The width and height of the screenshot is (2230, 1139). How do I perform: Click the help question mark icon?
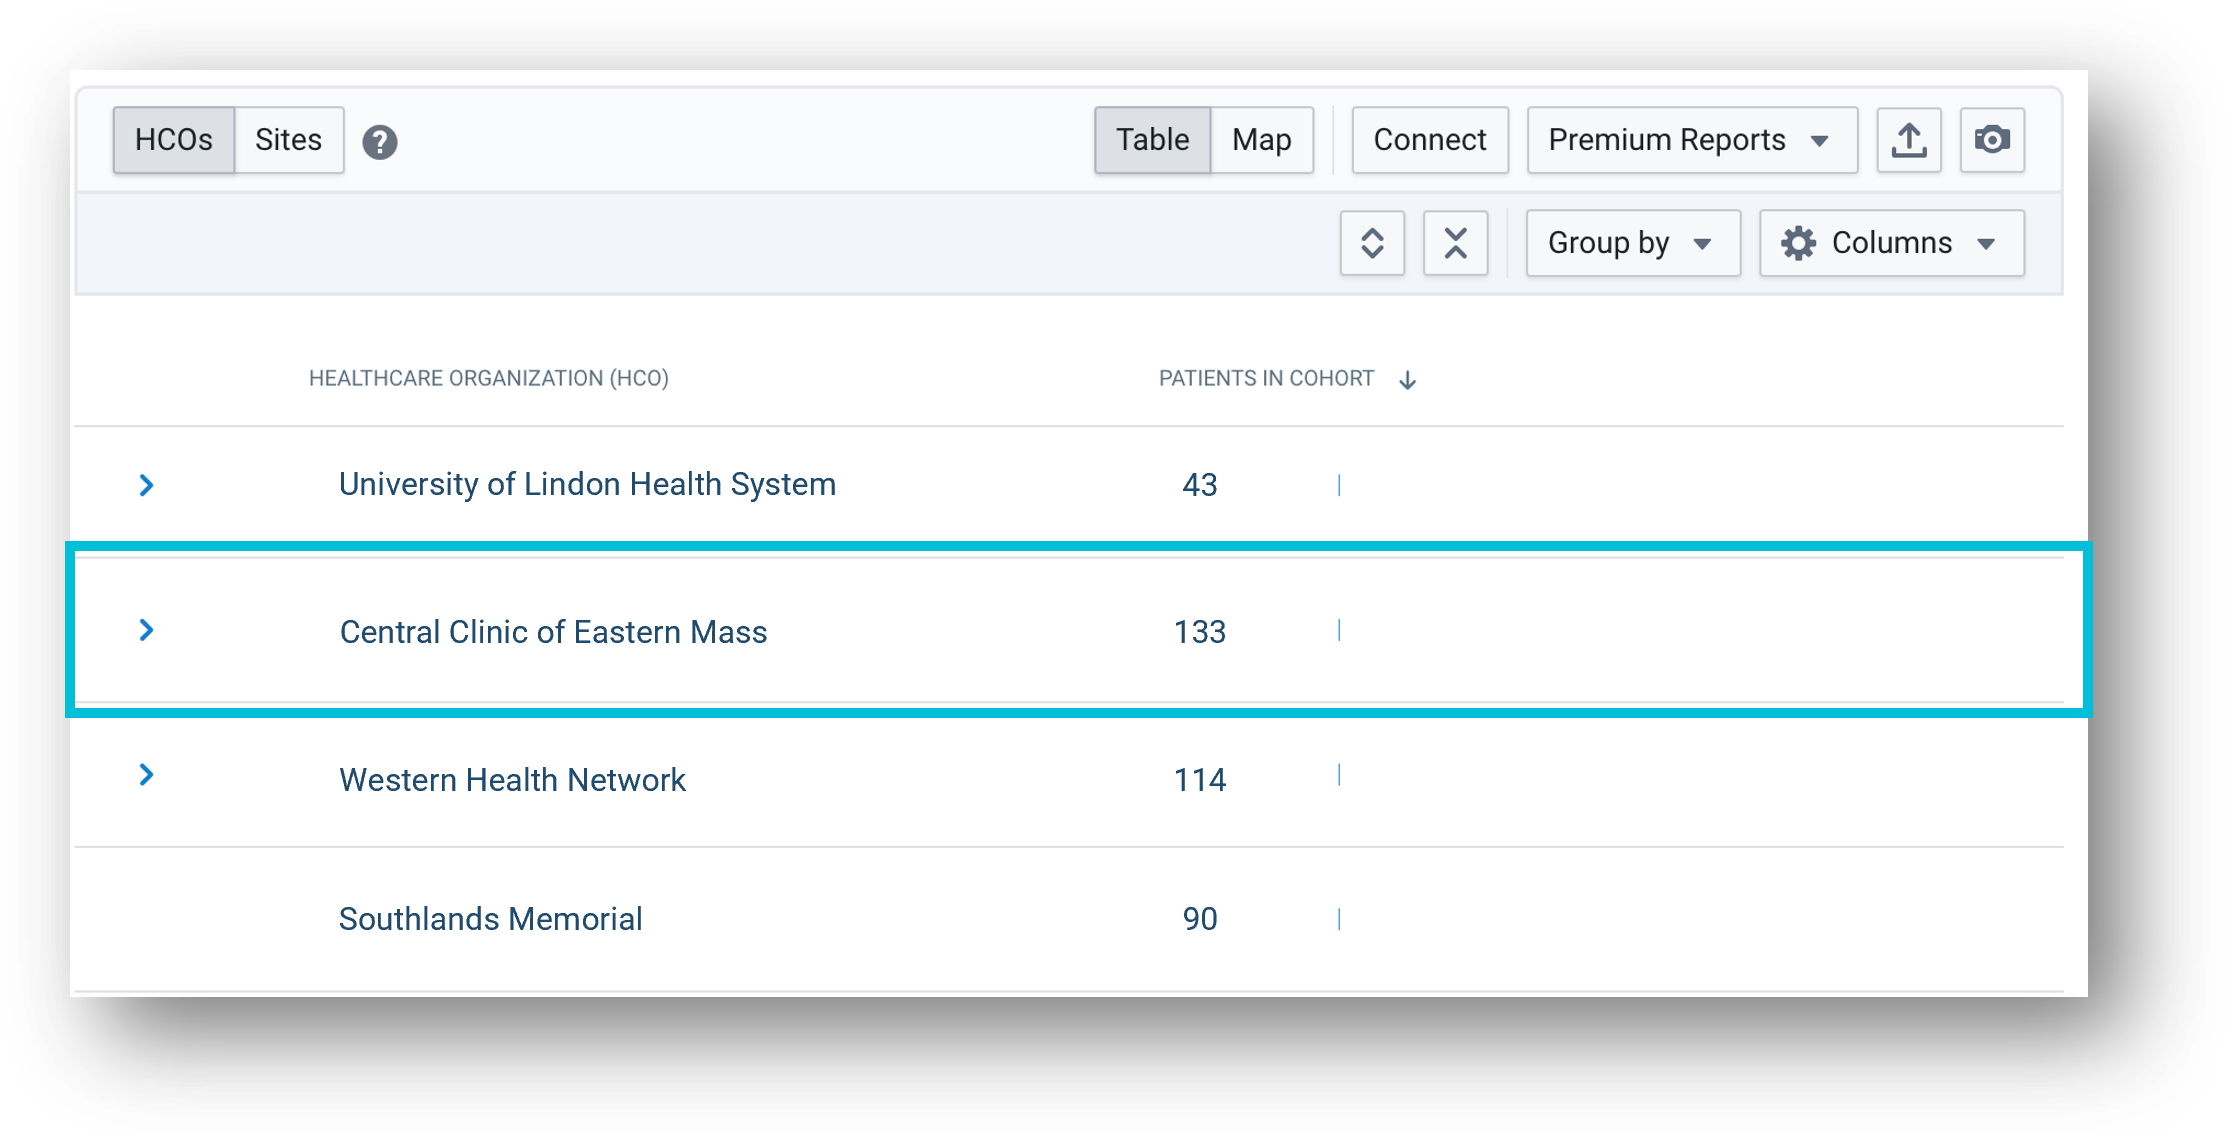coord(380,142)
